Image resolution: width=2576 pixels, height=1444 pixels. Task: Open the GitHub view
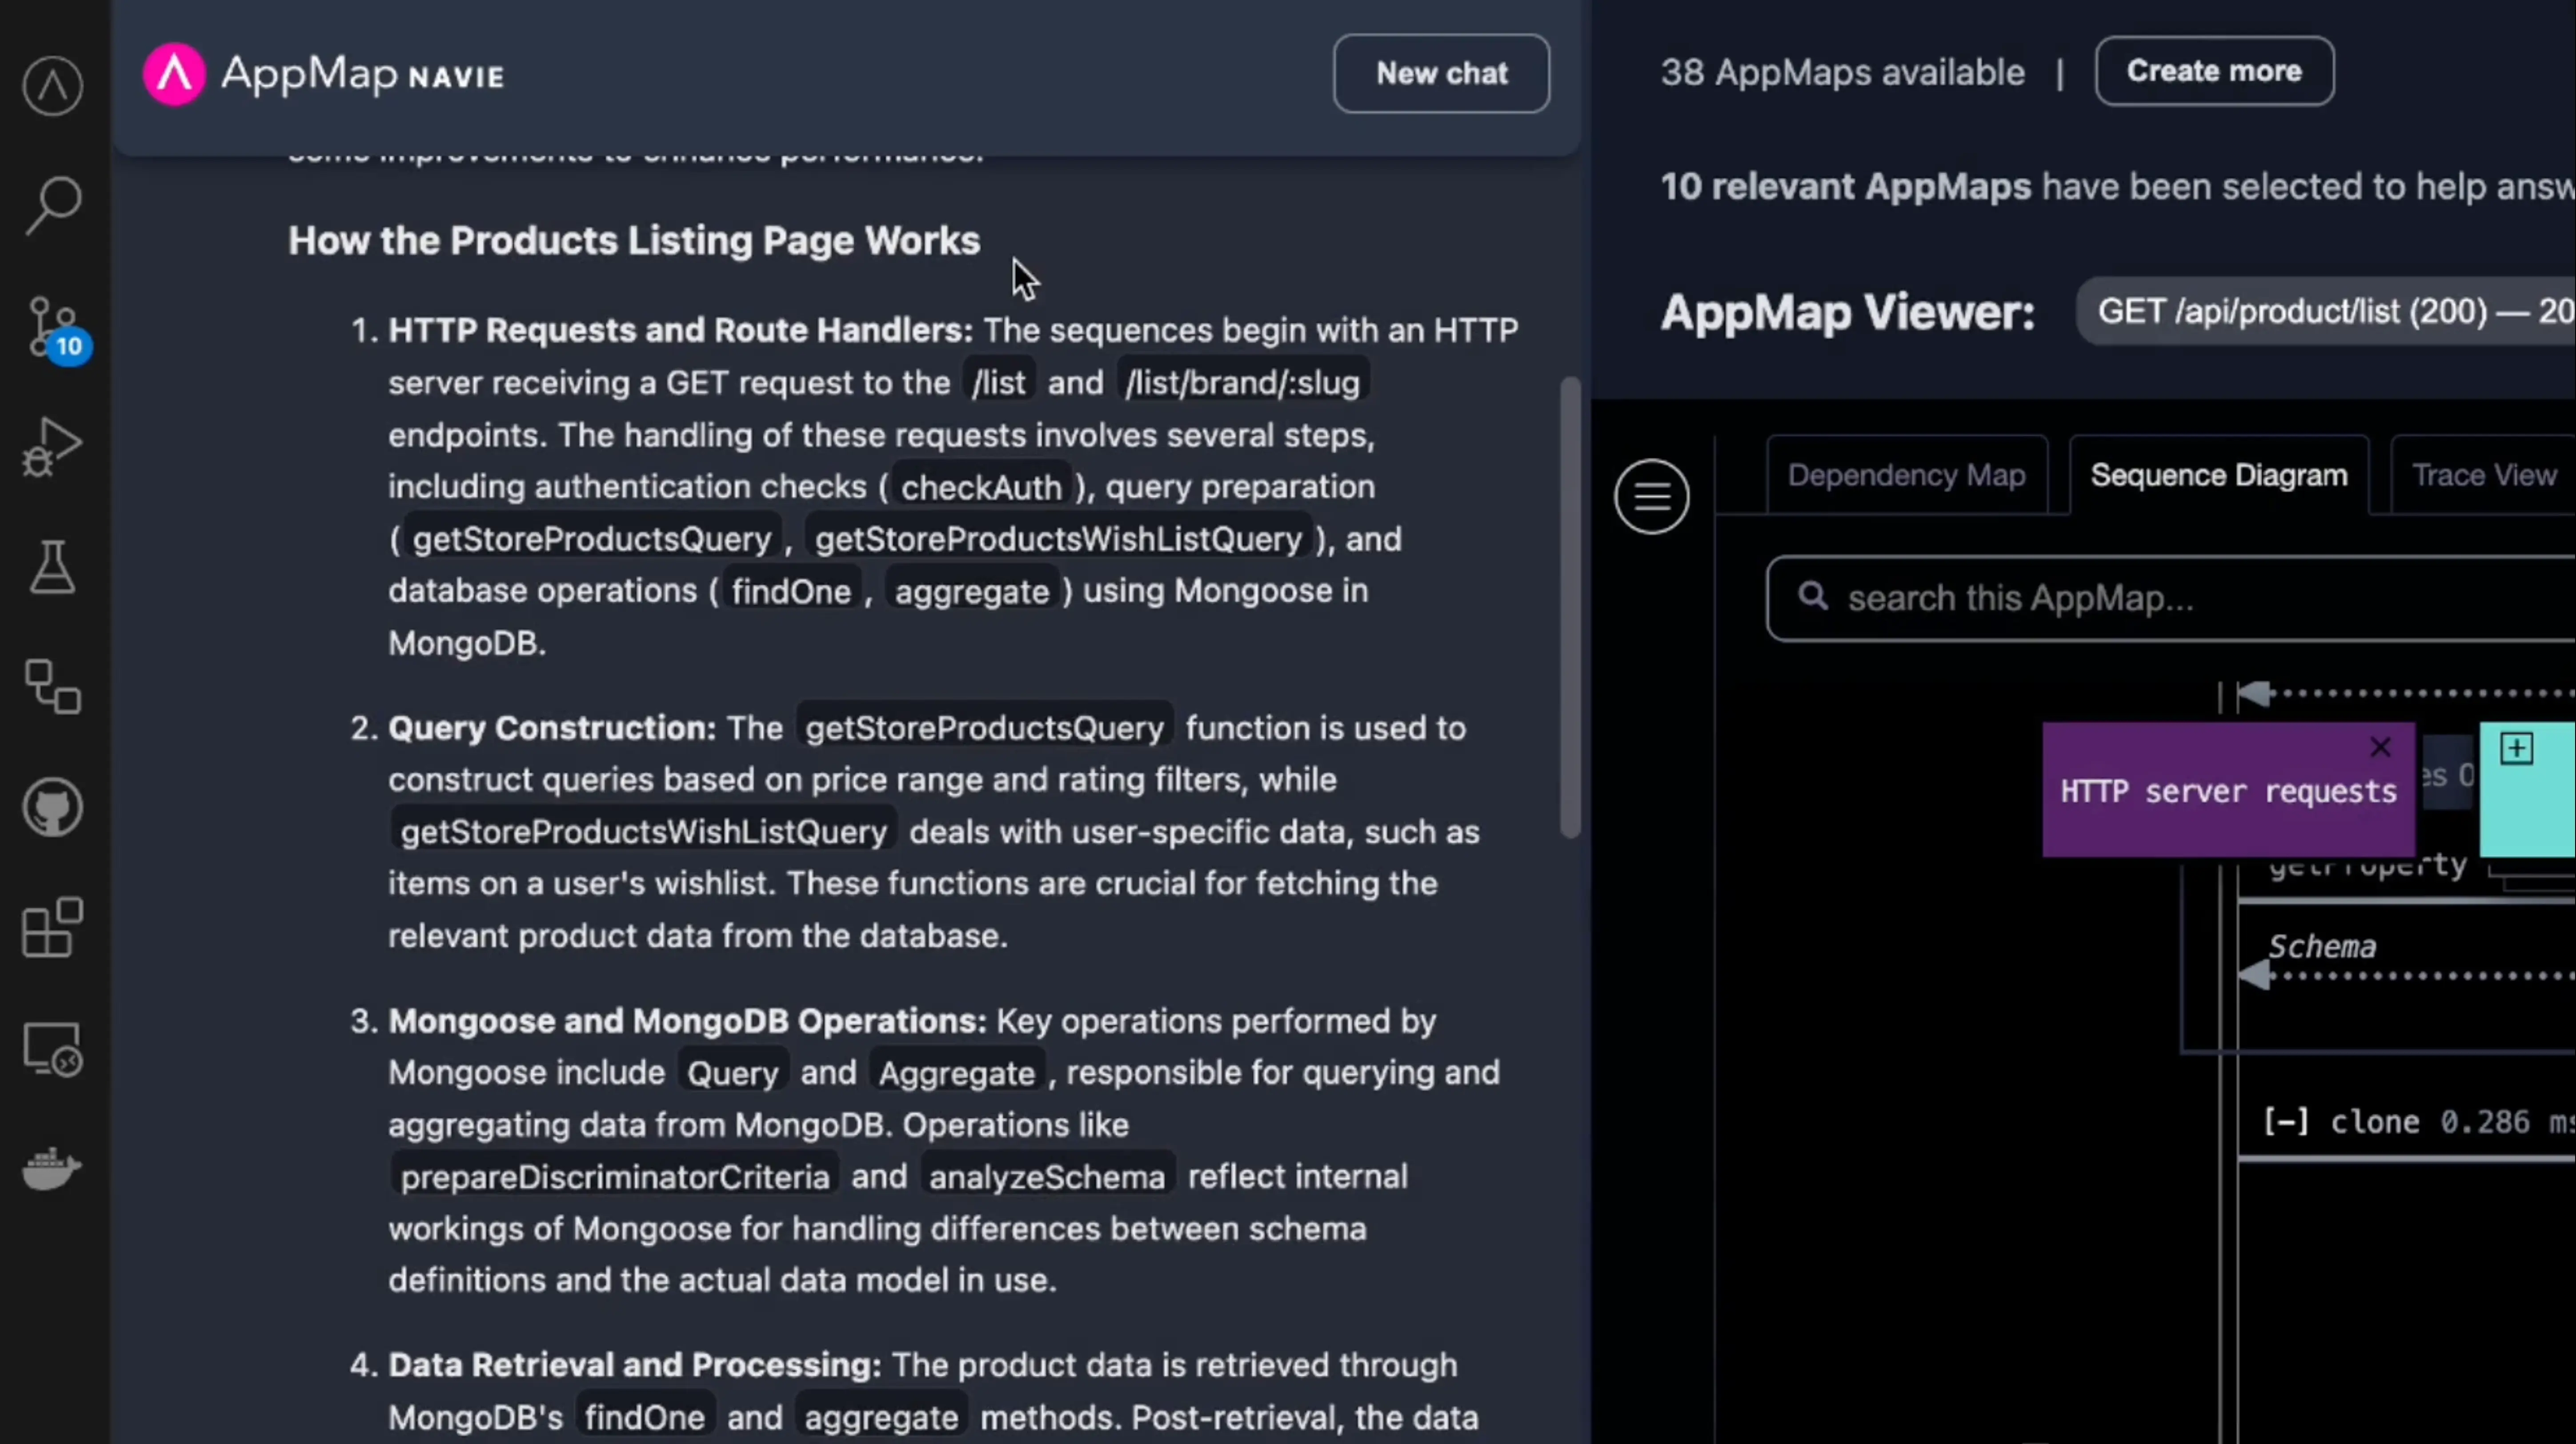(52, 807)
